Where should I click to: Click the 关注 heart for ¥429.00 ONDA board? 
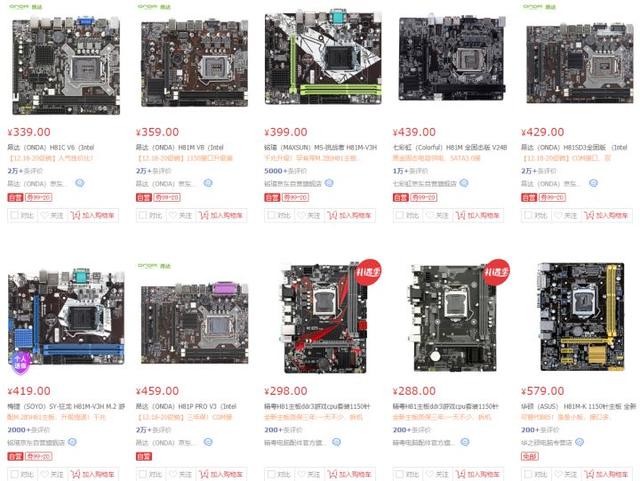tap(566, 215)
